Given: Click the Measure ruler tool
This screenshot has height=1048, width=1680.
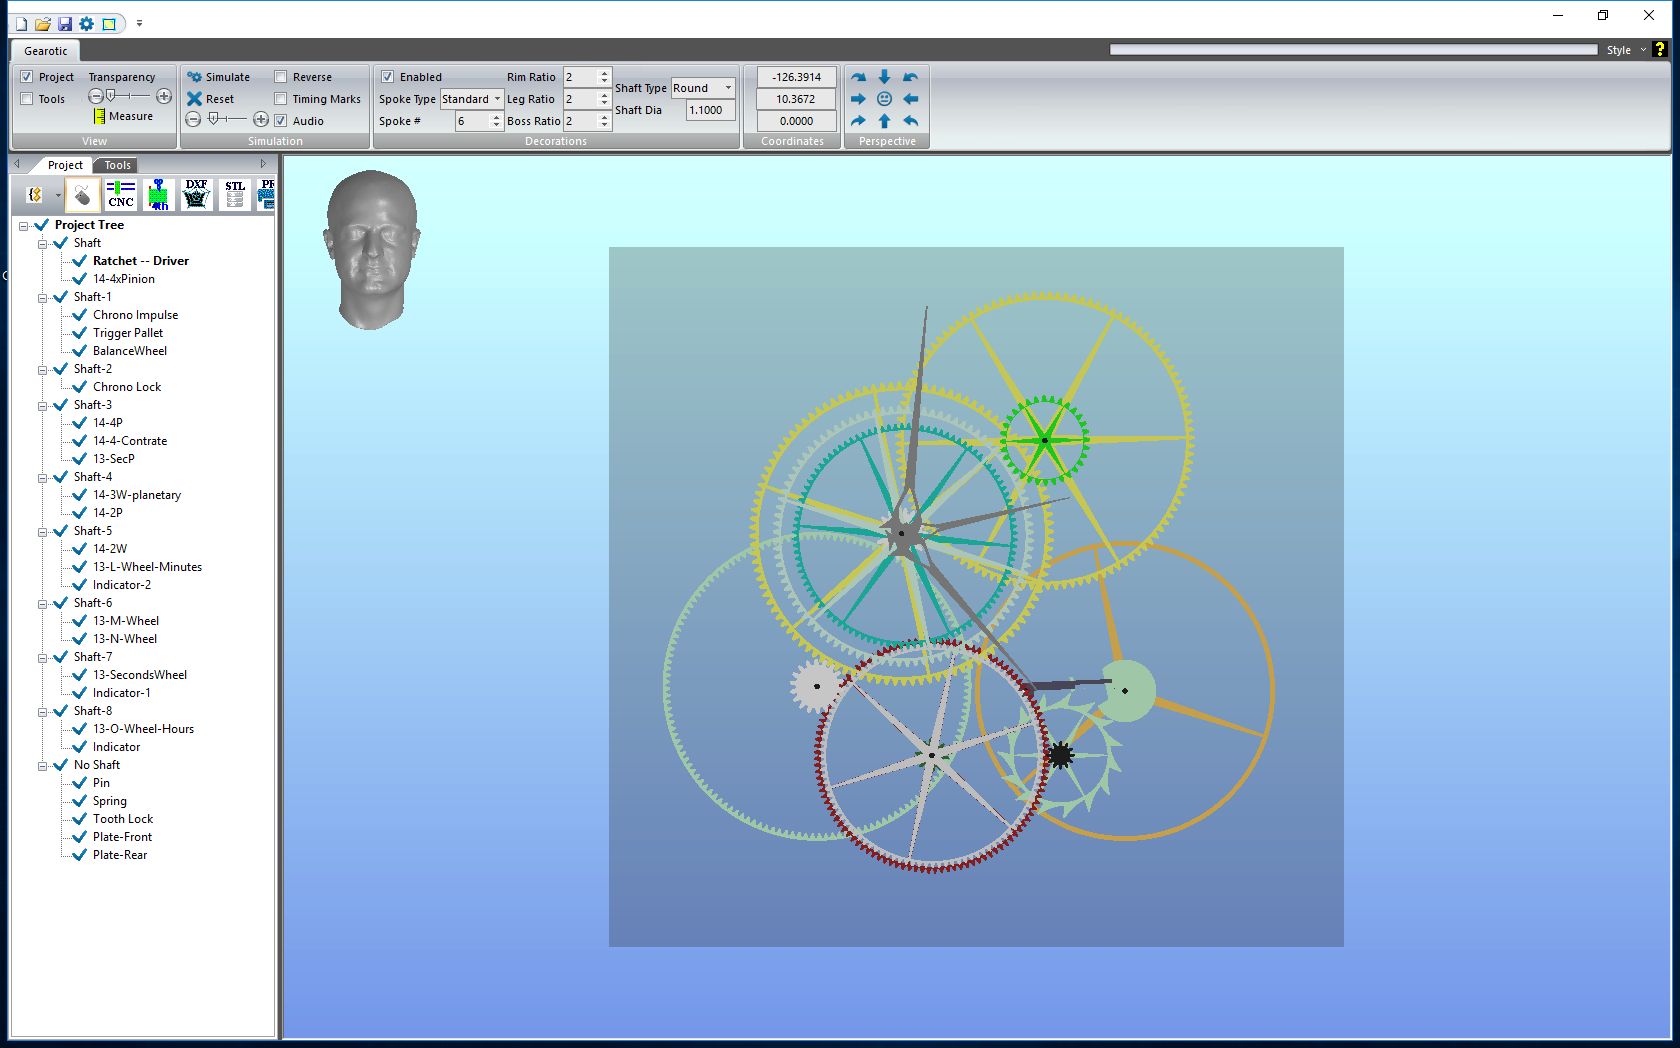Looking at the screenshot, I should 123,116.
